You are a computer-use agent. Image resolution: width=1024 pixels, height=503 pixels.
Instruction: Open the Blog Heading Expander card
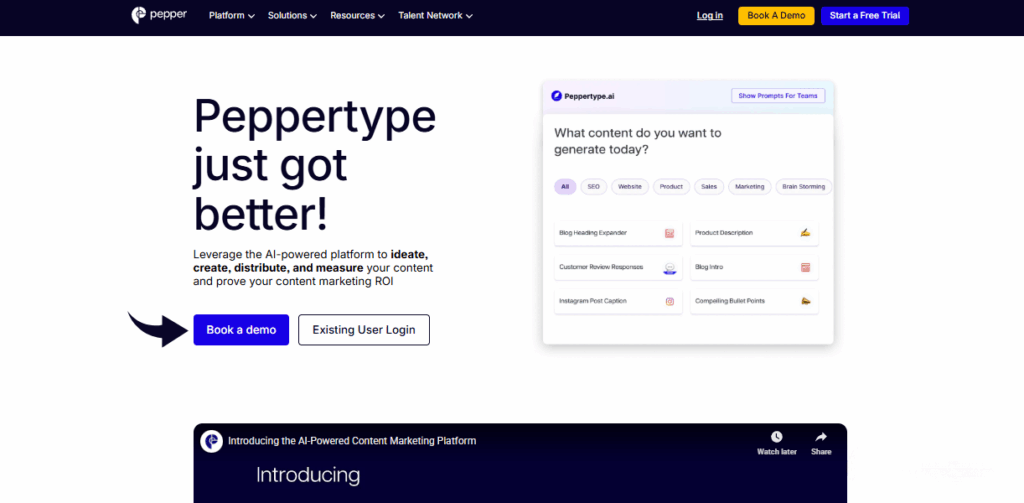[x=618, y=233]
